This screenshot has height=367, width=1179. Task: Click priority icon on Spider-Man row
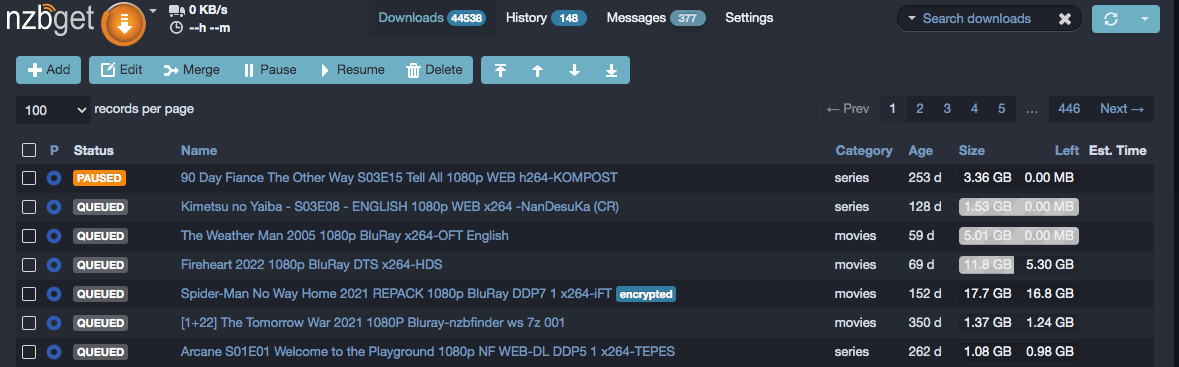tap(53, 294)
